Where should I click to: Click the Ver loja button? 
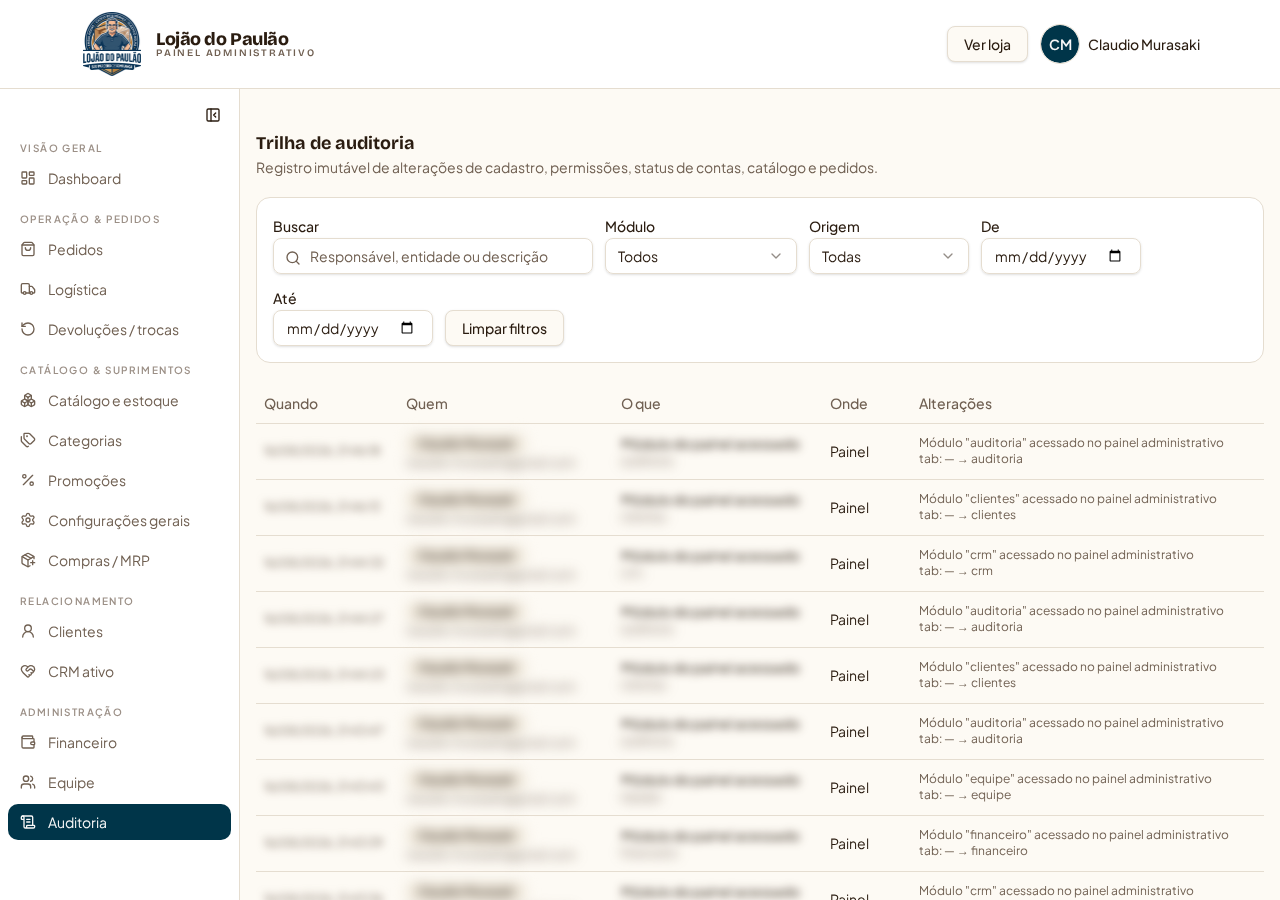pos(987,44)
